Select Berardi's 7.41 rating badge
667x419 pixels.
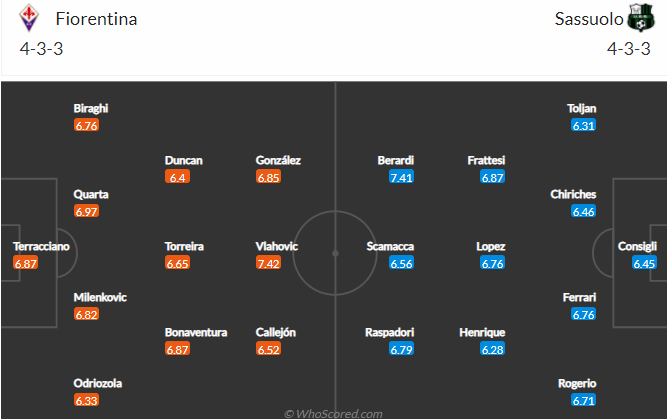tap(402, 177)
